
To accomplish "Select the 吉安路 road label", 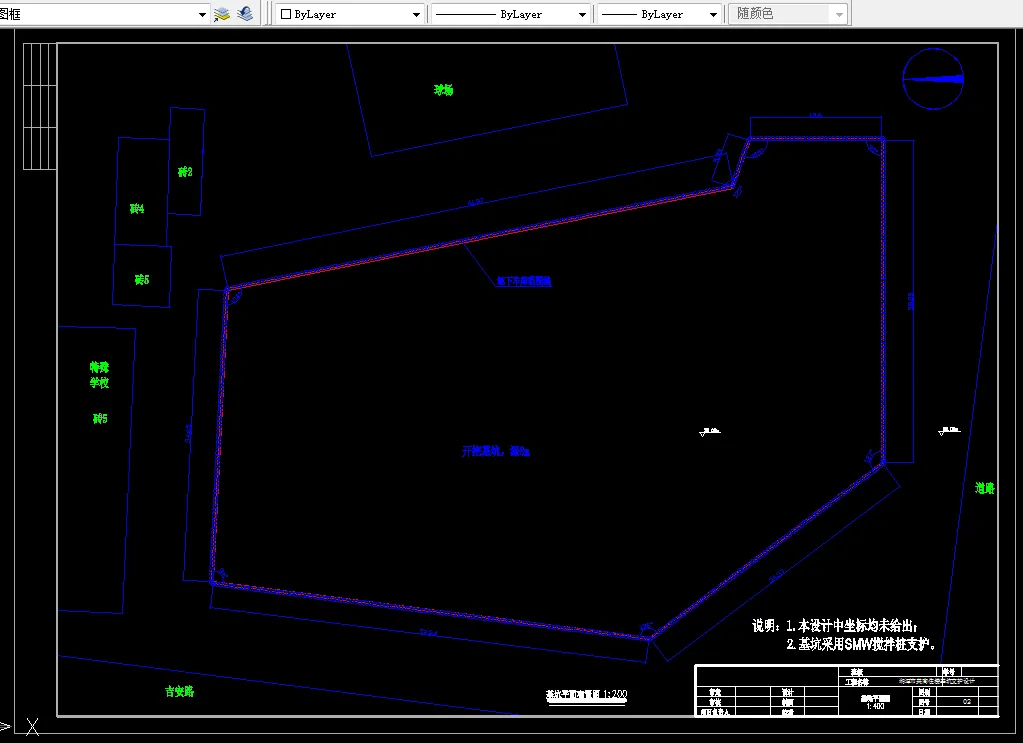I will click(179, 691).
